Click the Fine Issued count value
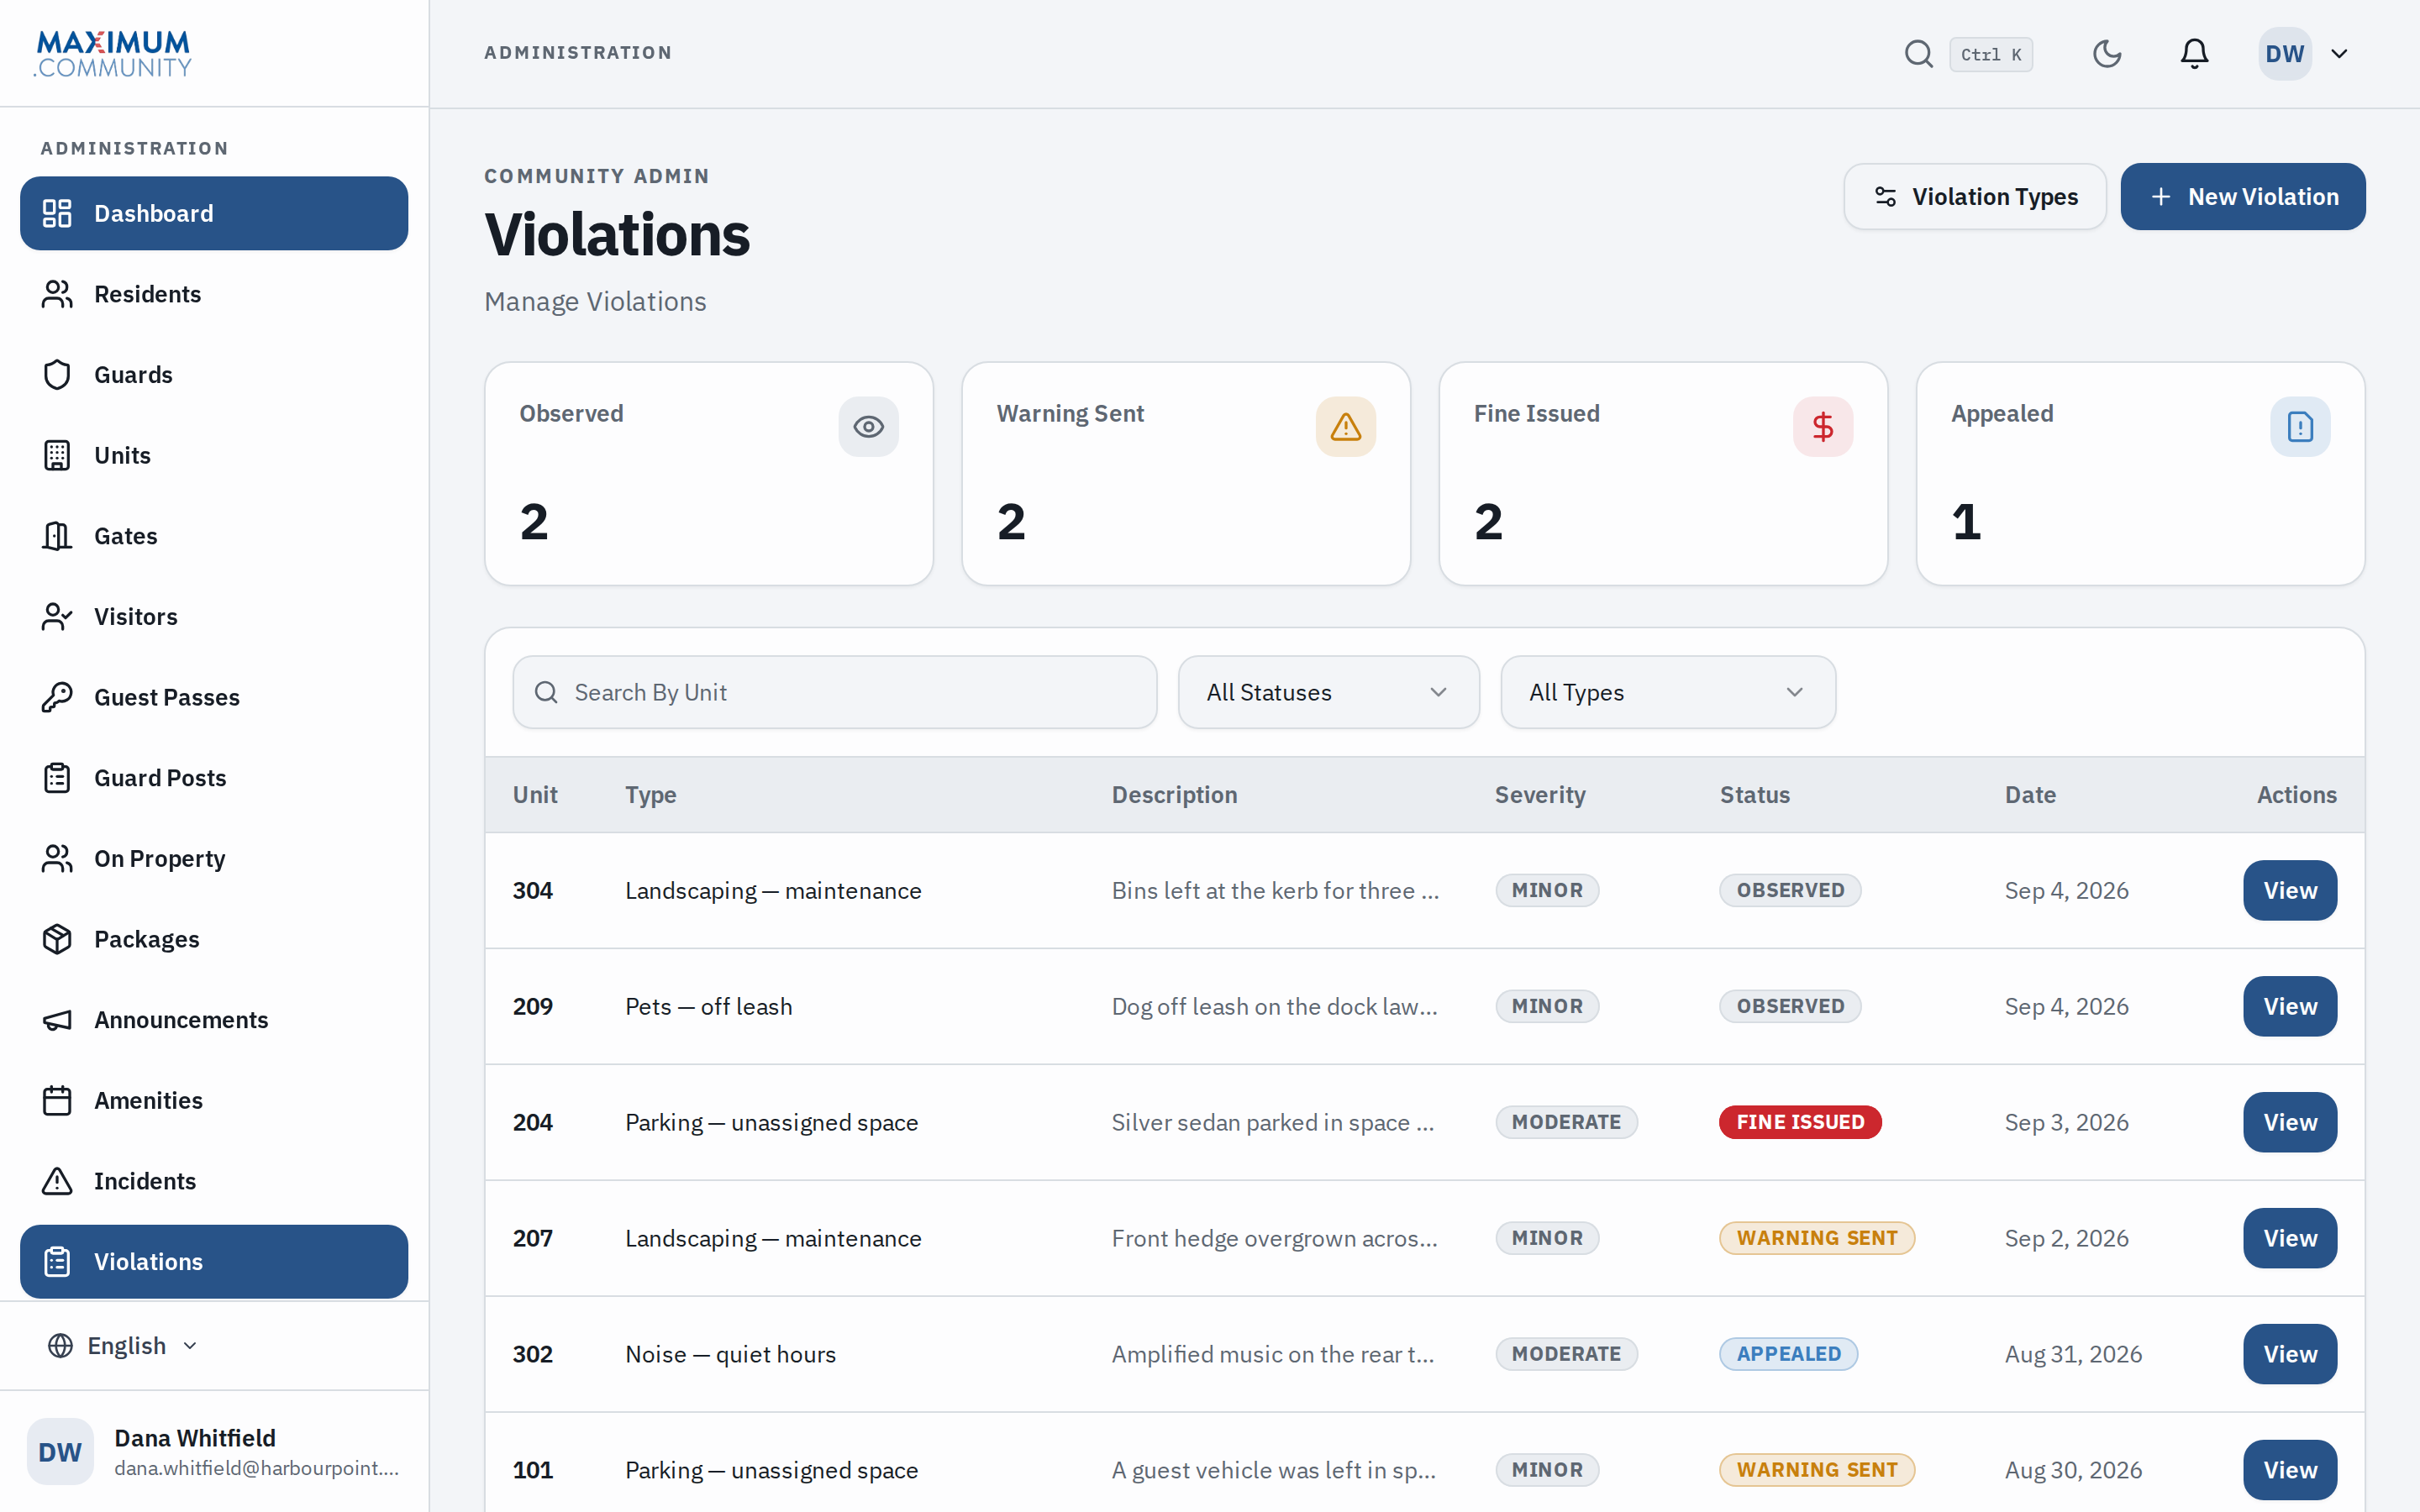 [1488, 522]
